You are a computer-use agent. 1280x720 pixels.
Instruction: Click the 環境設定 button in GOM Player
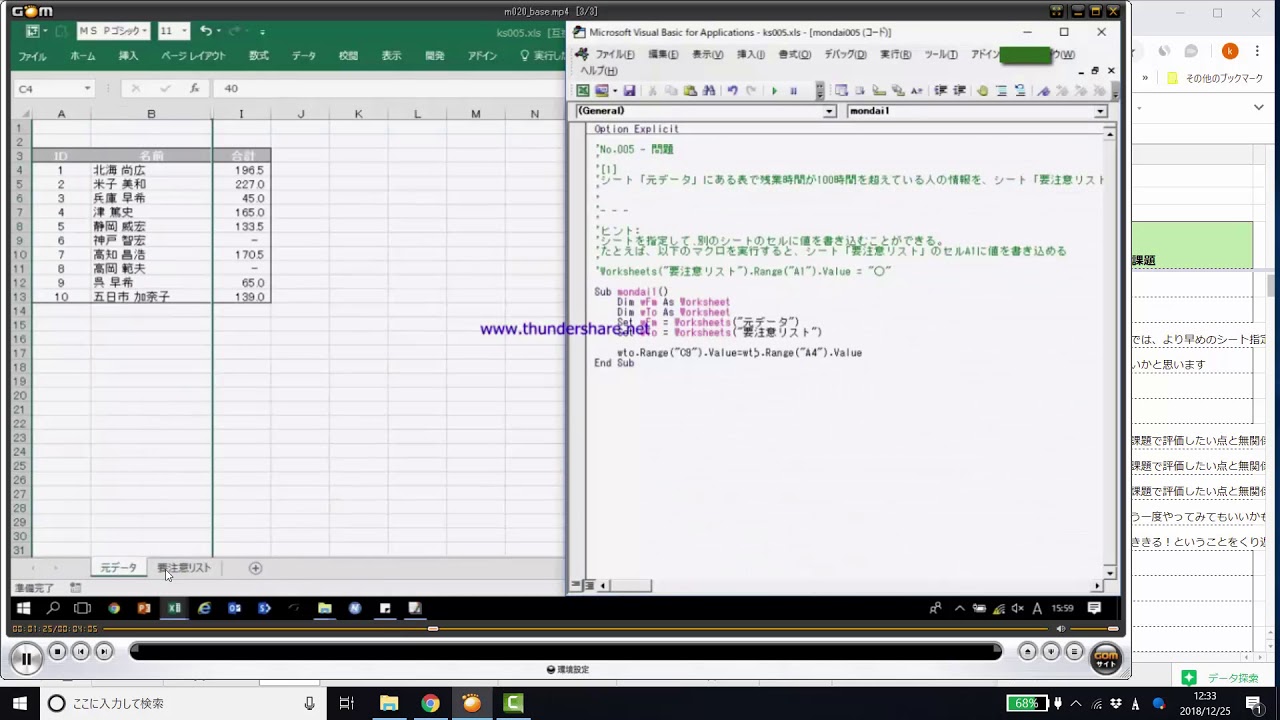[567, 670]
